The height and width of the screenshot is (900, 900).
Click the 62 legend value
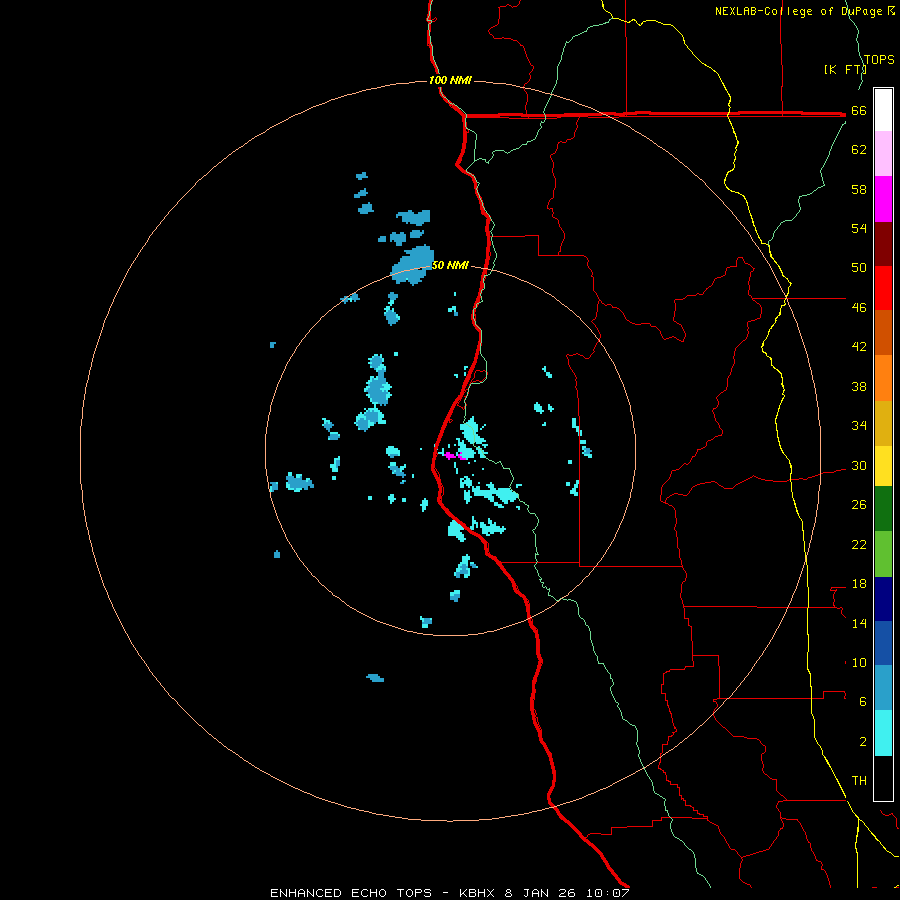click(x=859, y=150)
